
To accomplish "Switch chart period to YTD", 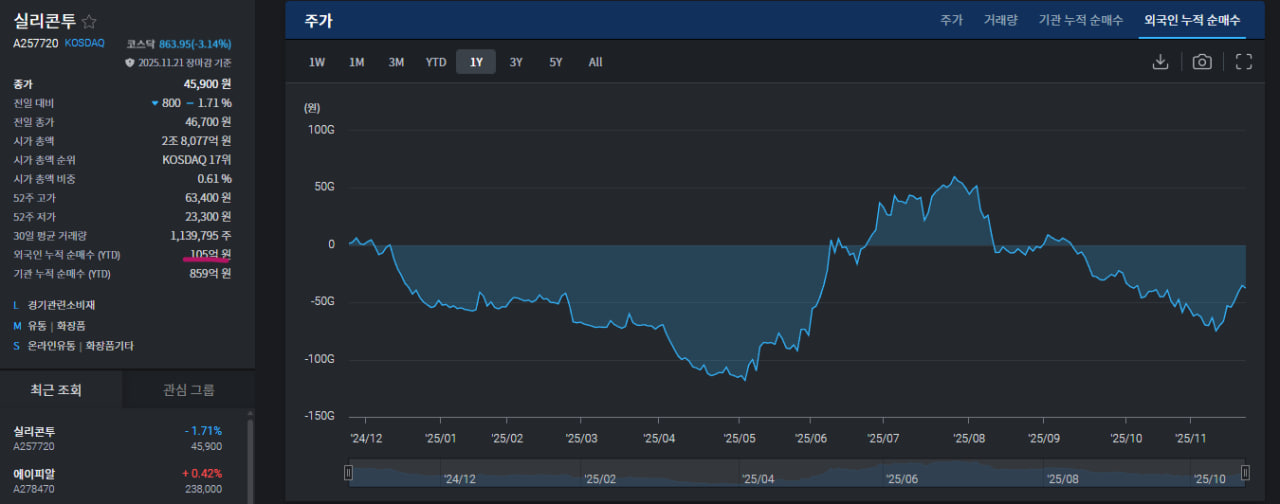I will (436, 62).
